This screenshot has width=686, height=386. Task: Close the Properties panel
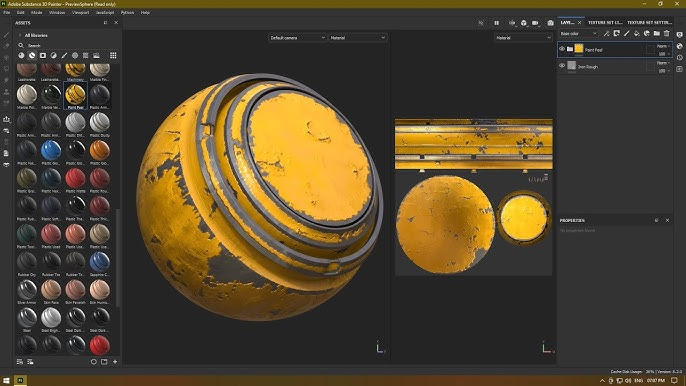pos(667,221)
